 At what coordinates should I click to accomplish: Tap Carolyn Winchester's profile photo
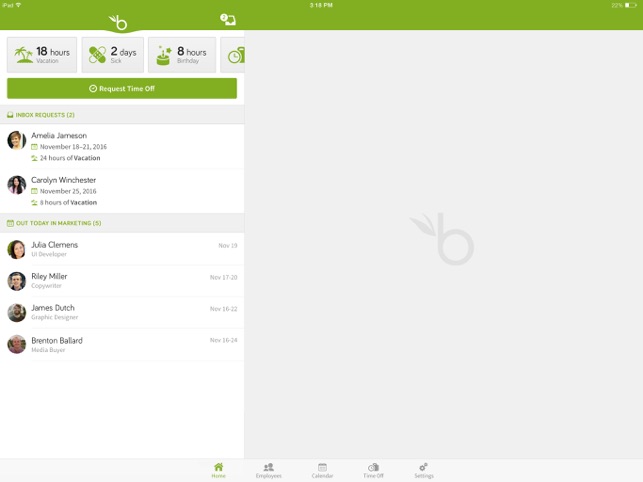[x=17, y=185]
